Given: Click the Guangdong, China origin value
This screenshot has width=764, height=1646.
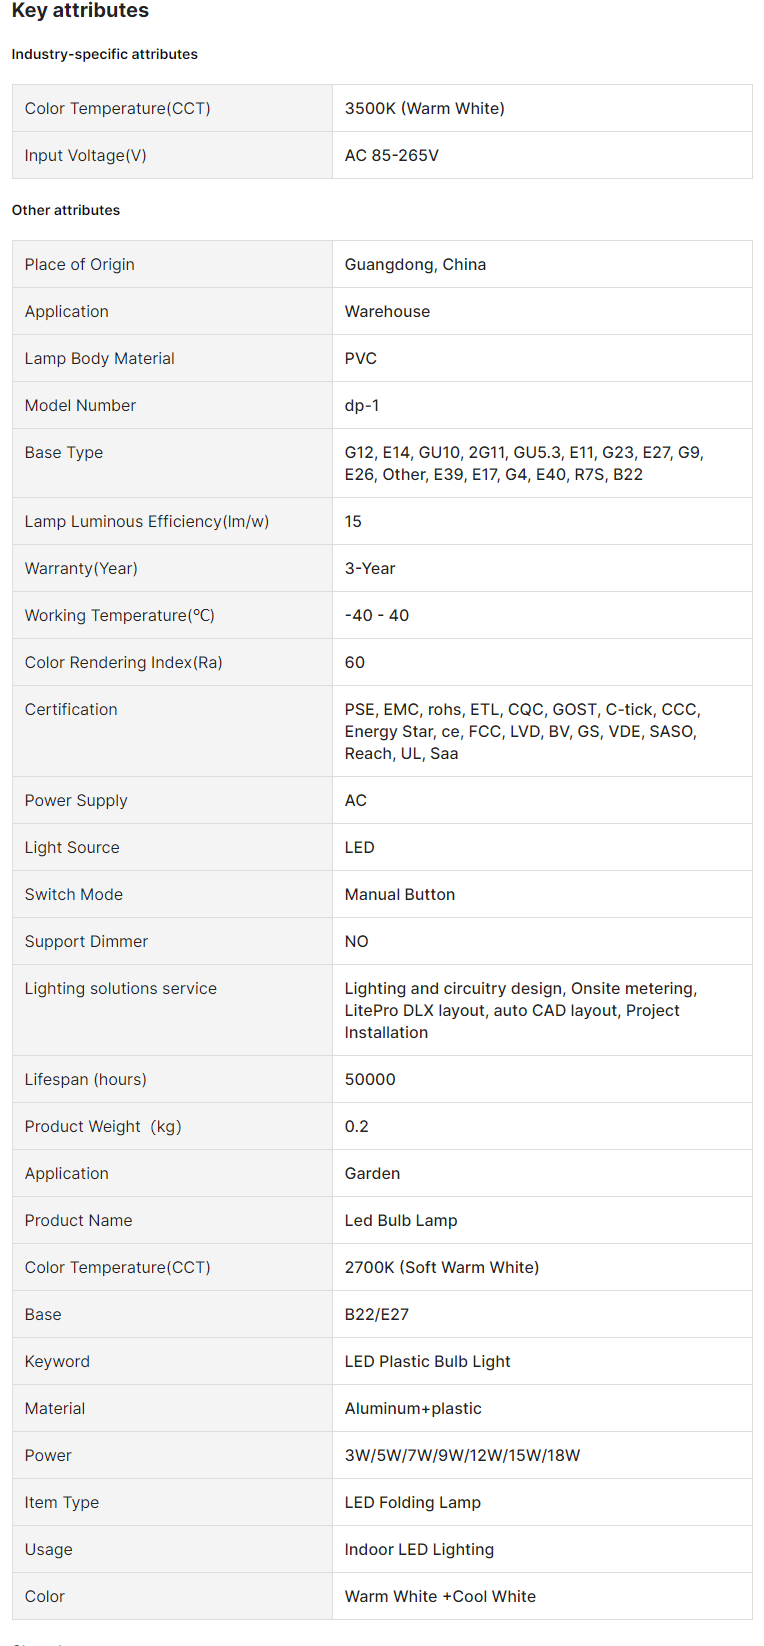Looking at the screenshot, I should [415, 264].
